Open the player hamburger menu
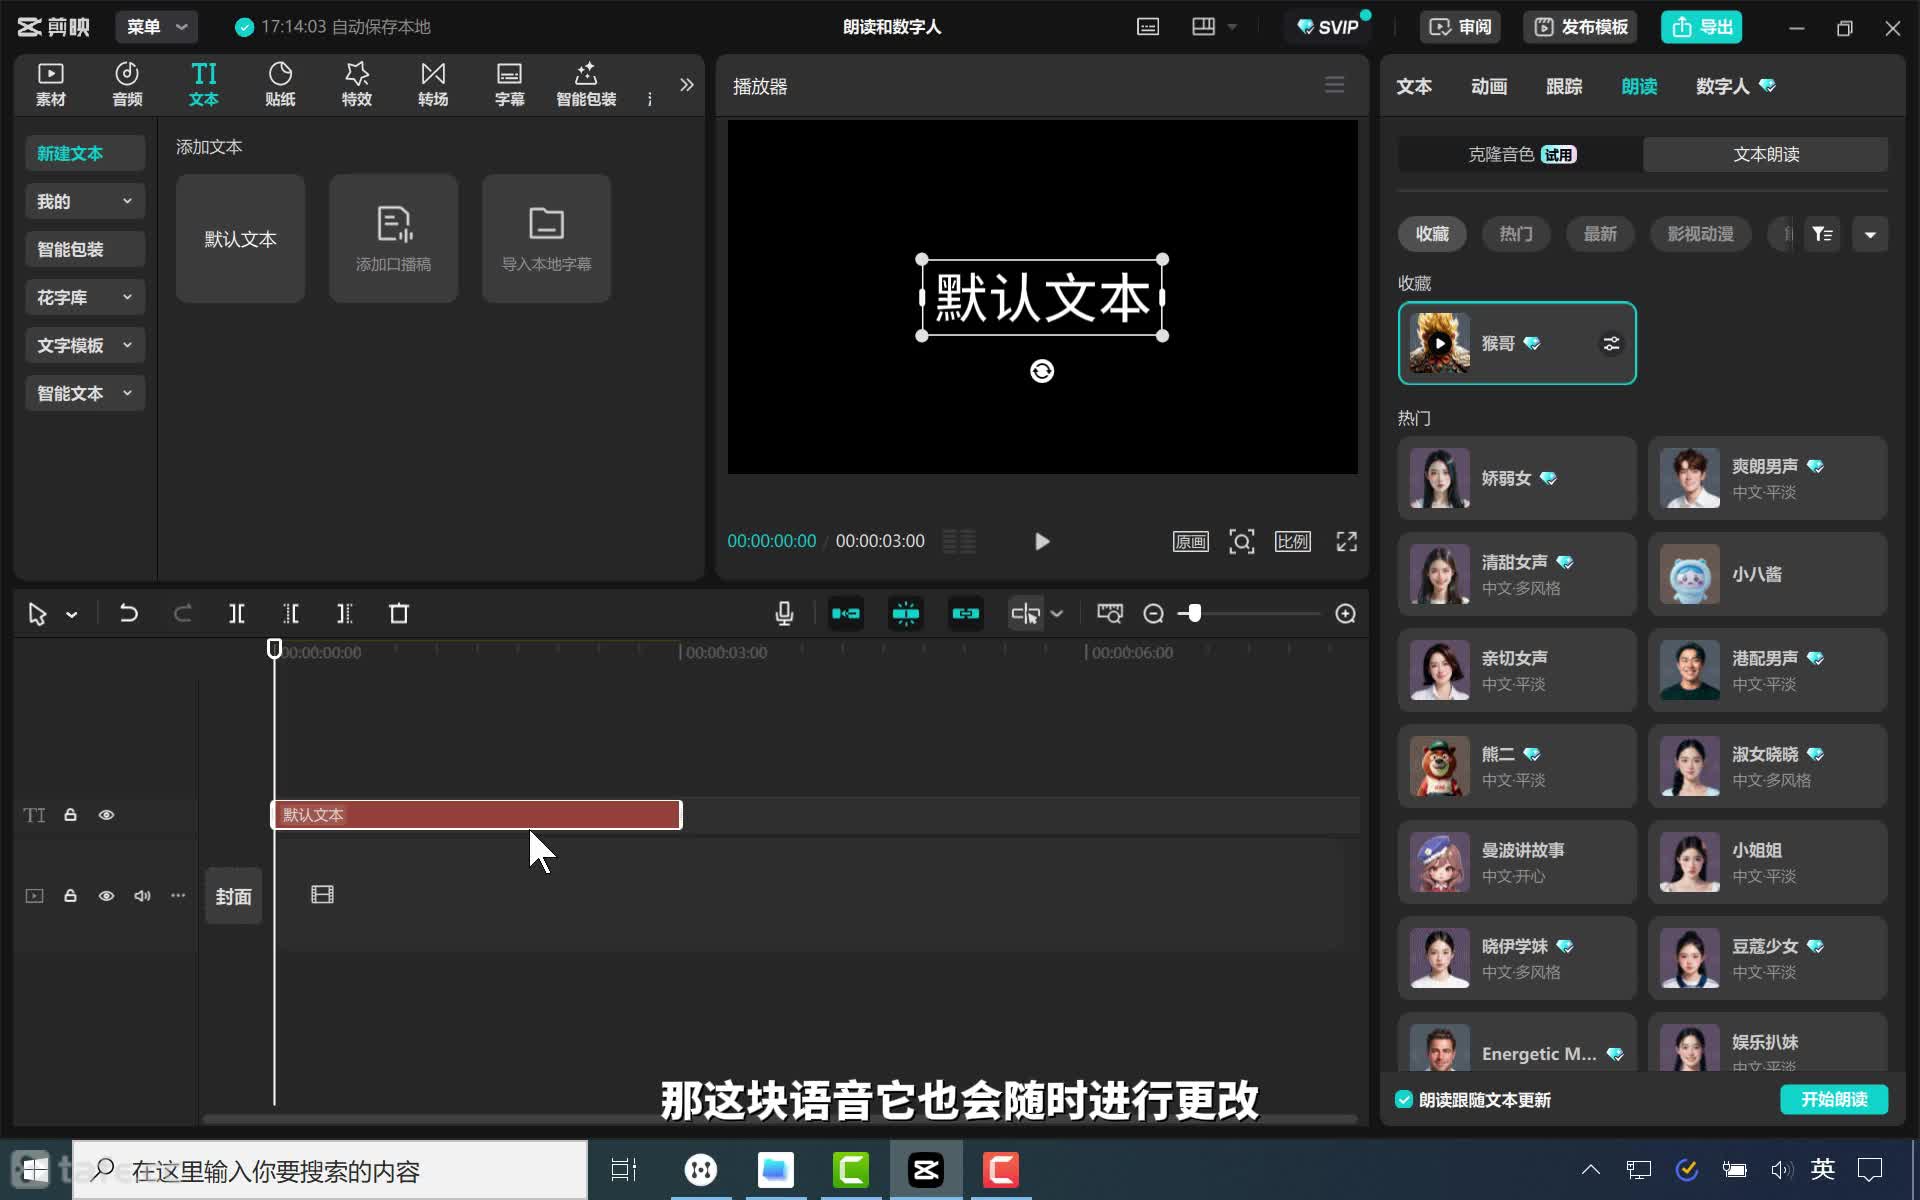This screenshot has height=1200, width=1920. [1334, 85]
